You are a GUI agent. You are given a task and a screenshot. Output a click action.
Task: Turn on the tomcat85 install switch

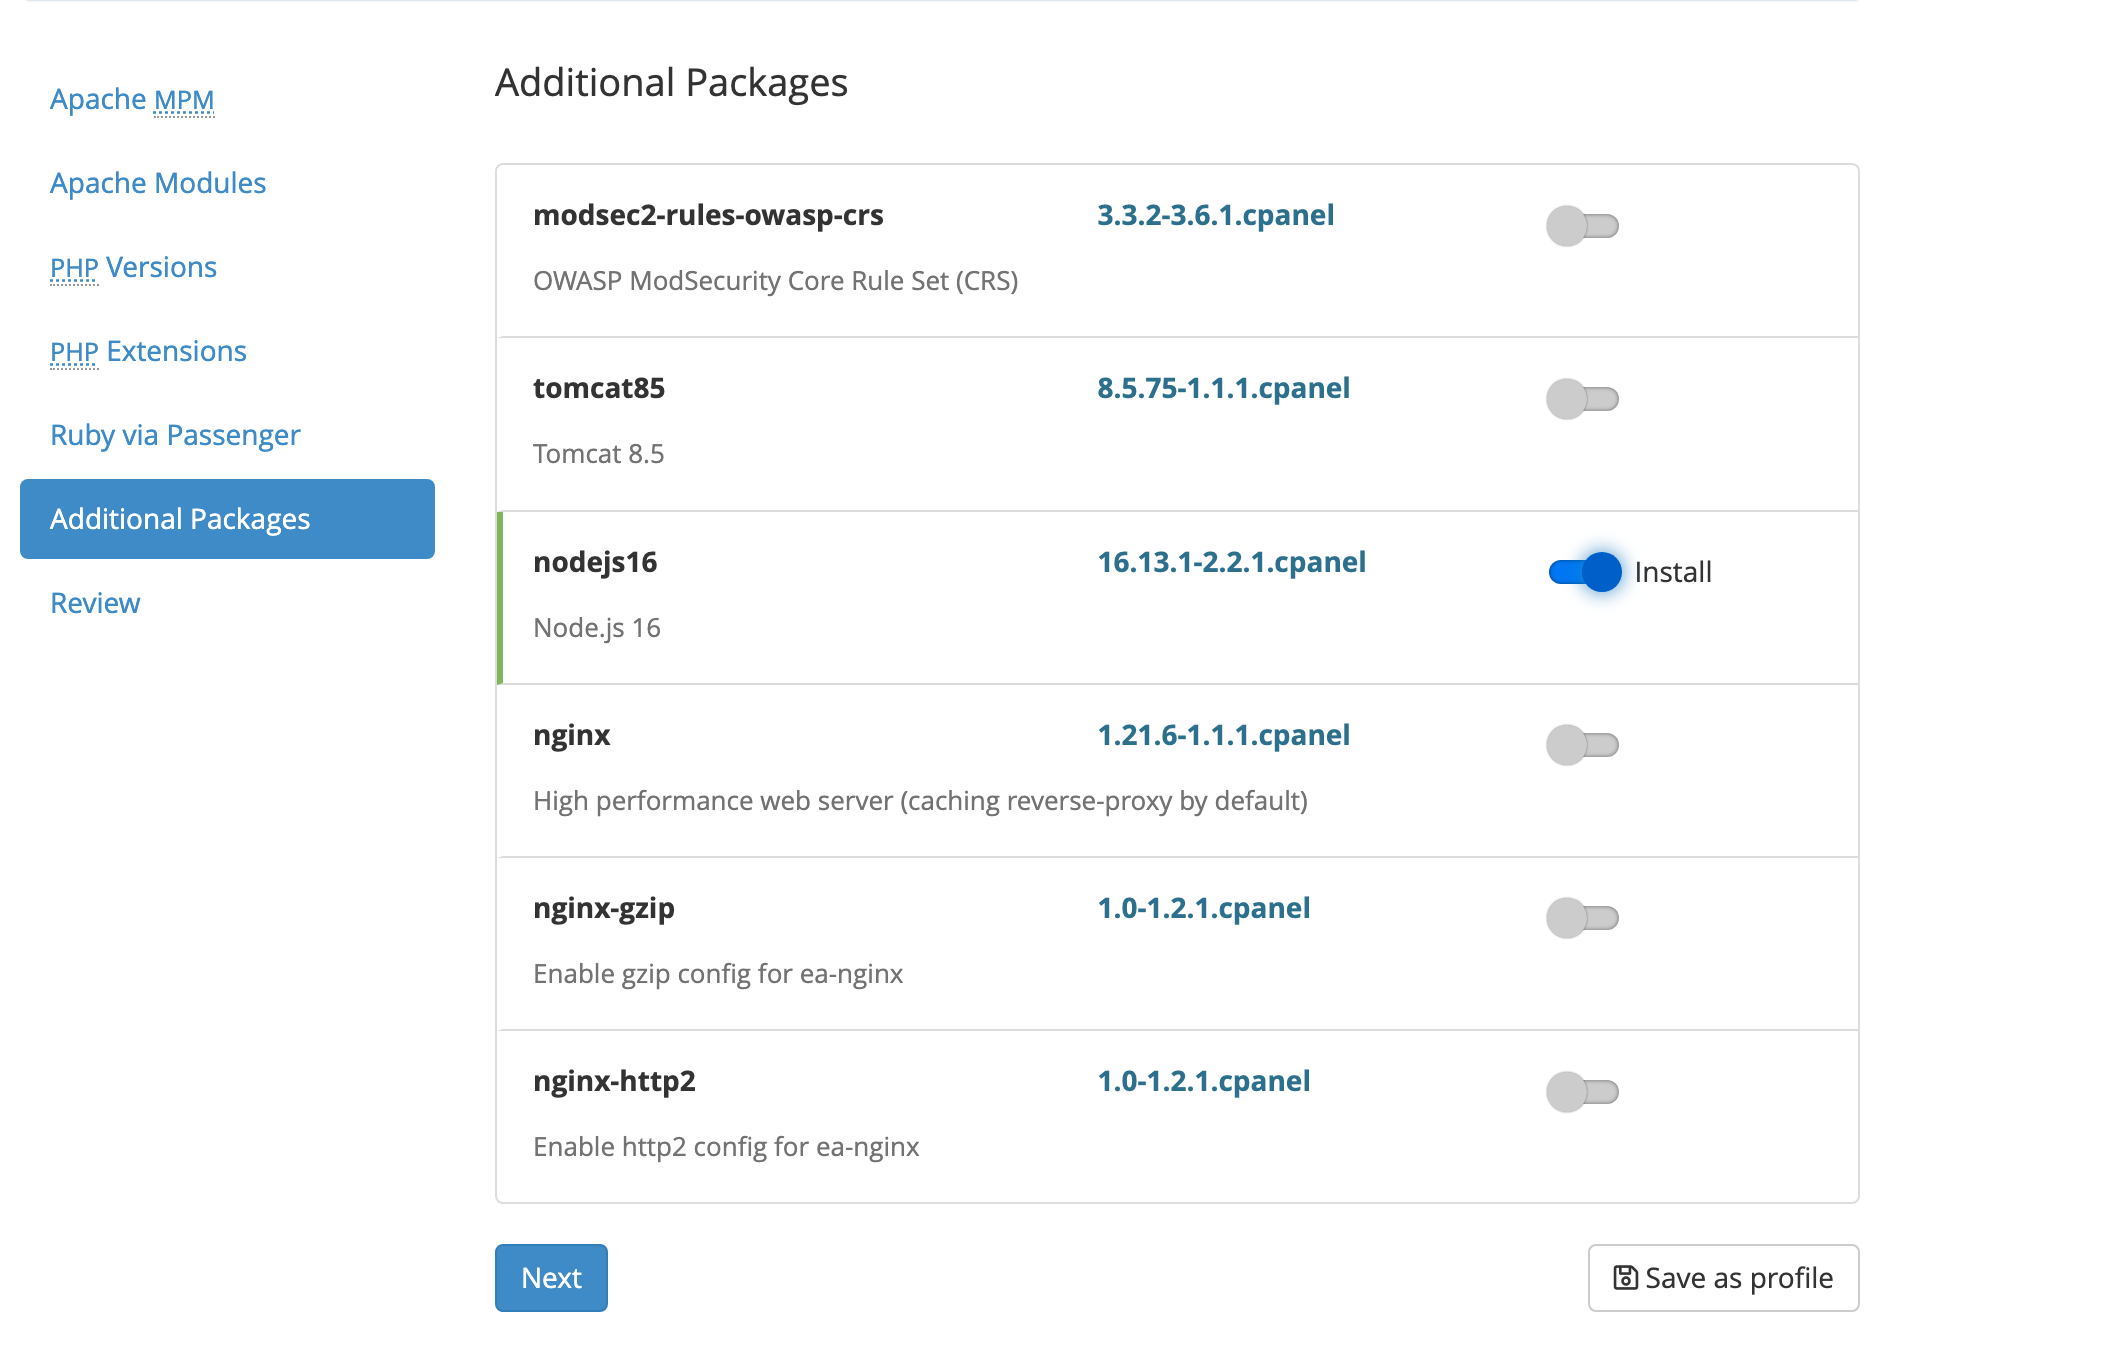point(1582,399)
